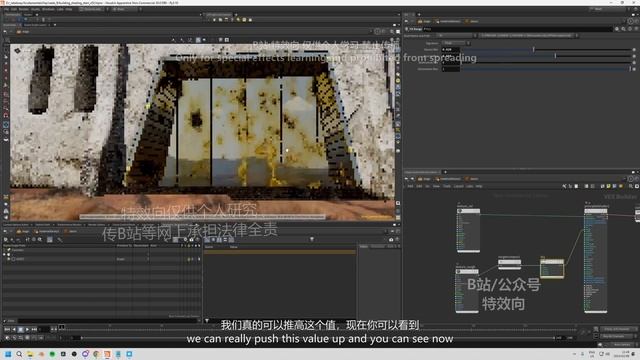Open parameter gear settings menu
This screenshot has height=360, width=640.
(x=617, y=29)
